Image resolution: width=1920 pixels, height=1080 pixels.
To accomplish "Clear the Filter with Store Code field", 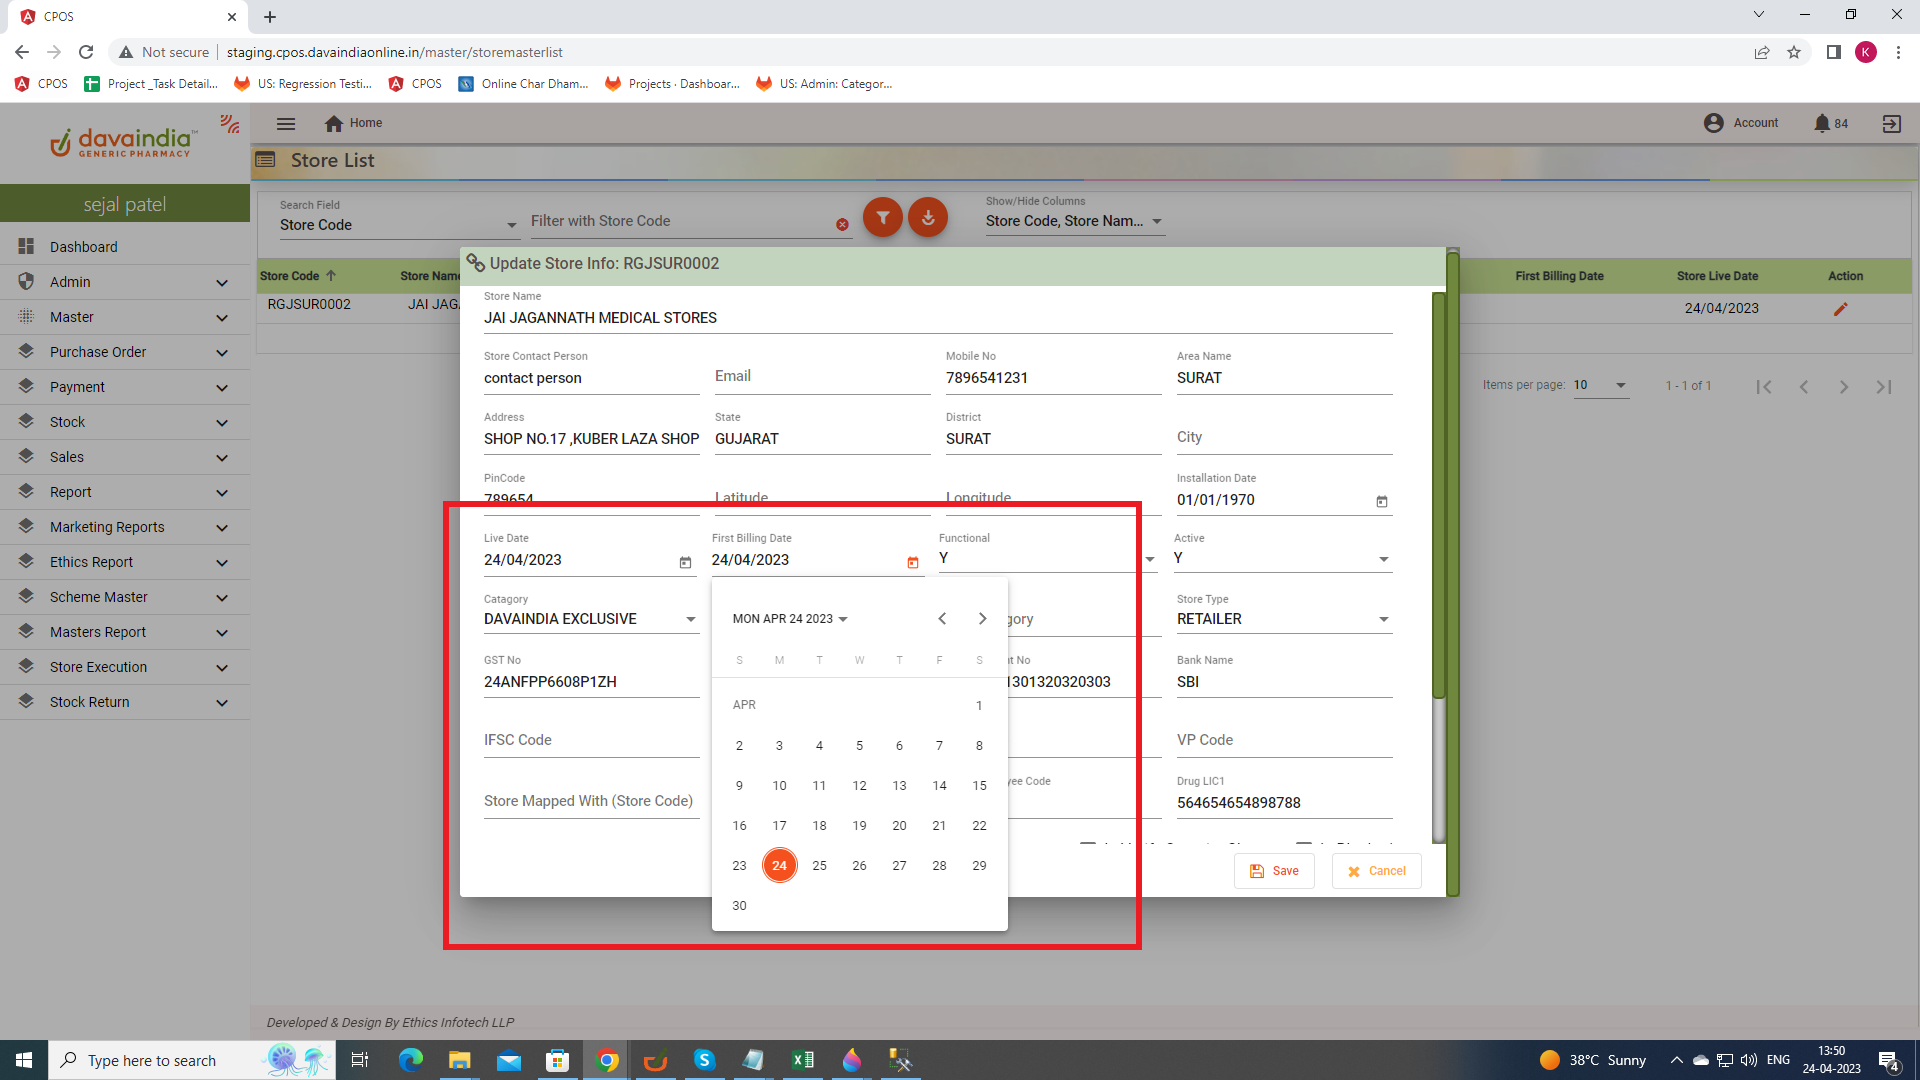I will pos(842,225).
